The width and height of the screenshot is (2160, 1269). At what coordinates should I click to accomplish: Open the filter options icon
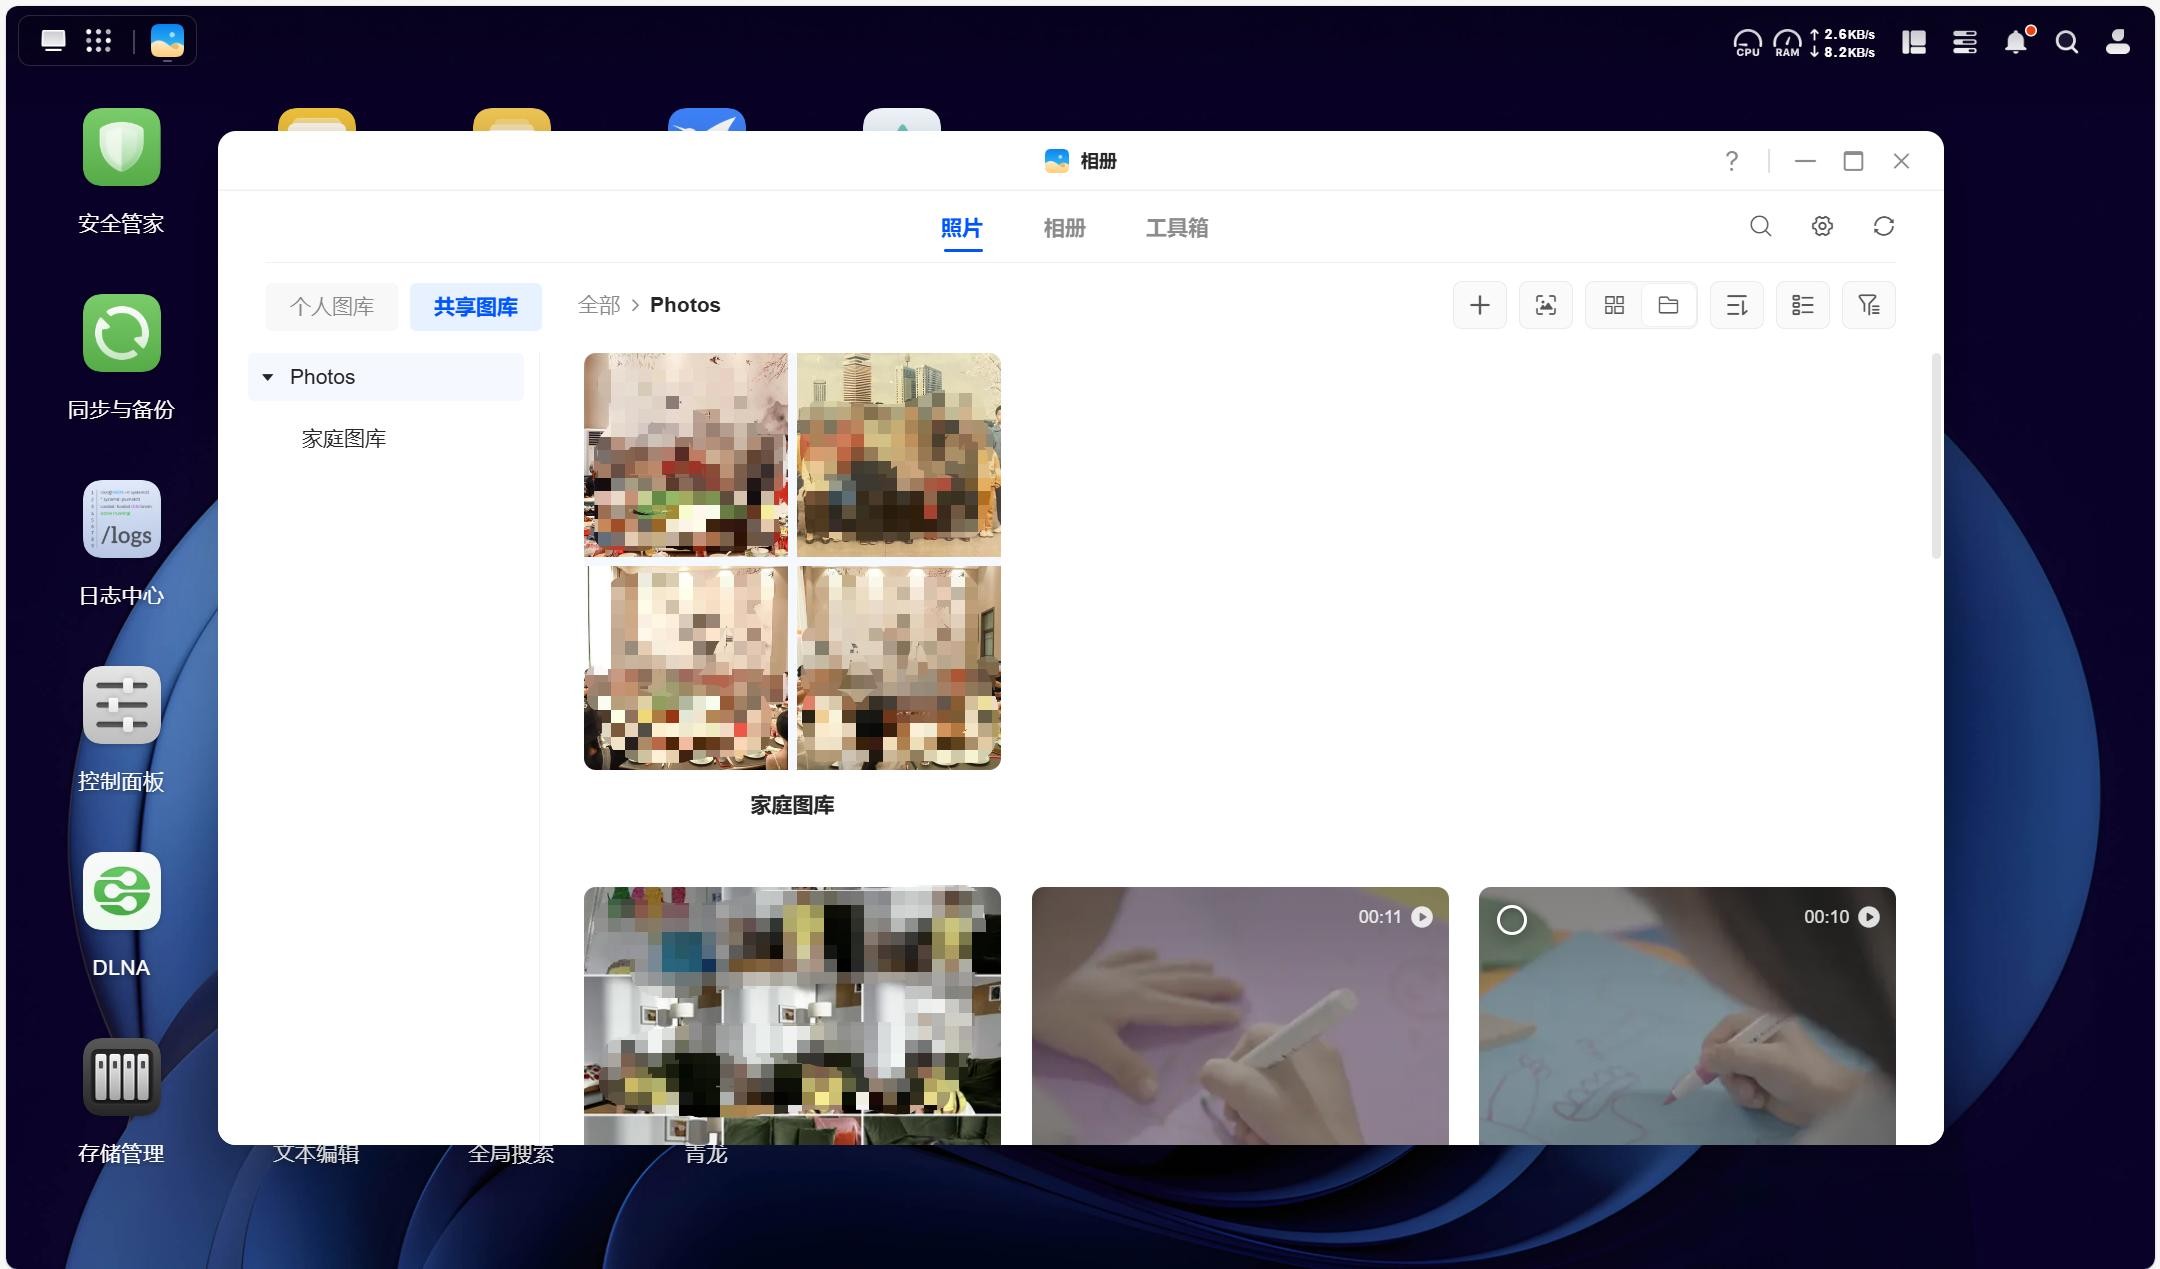[1868, 305]
